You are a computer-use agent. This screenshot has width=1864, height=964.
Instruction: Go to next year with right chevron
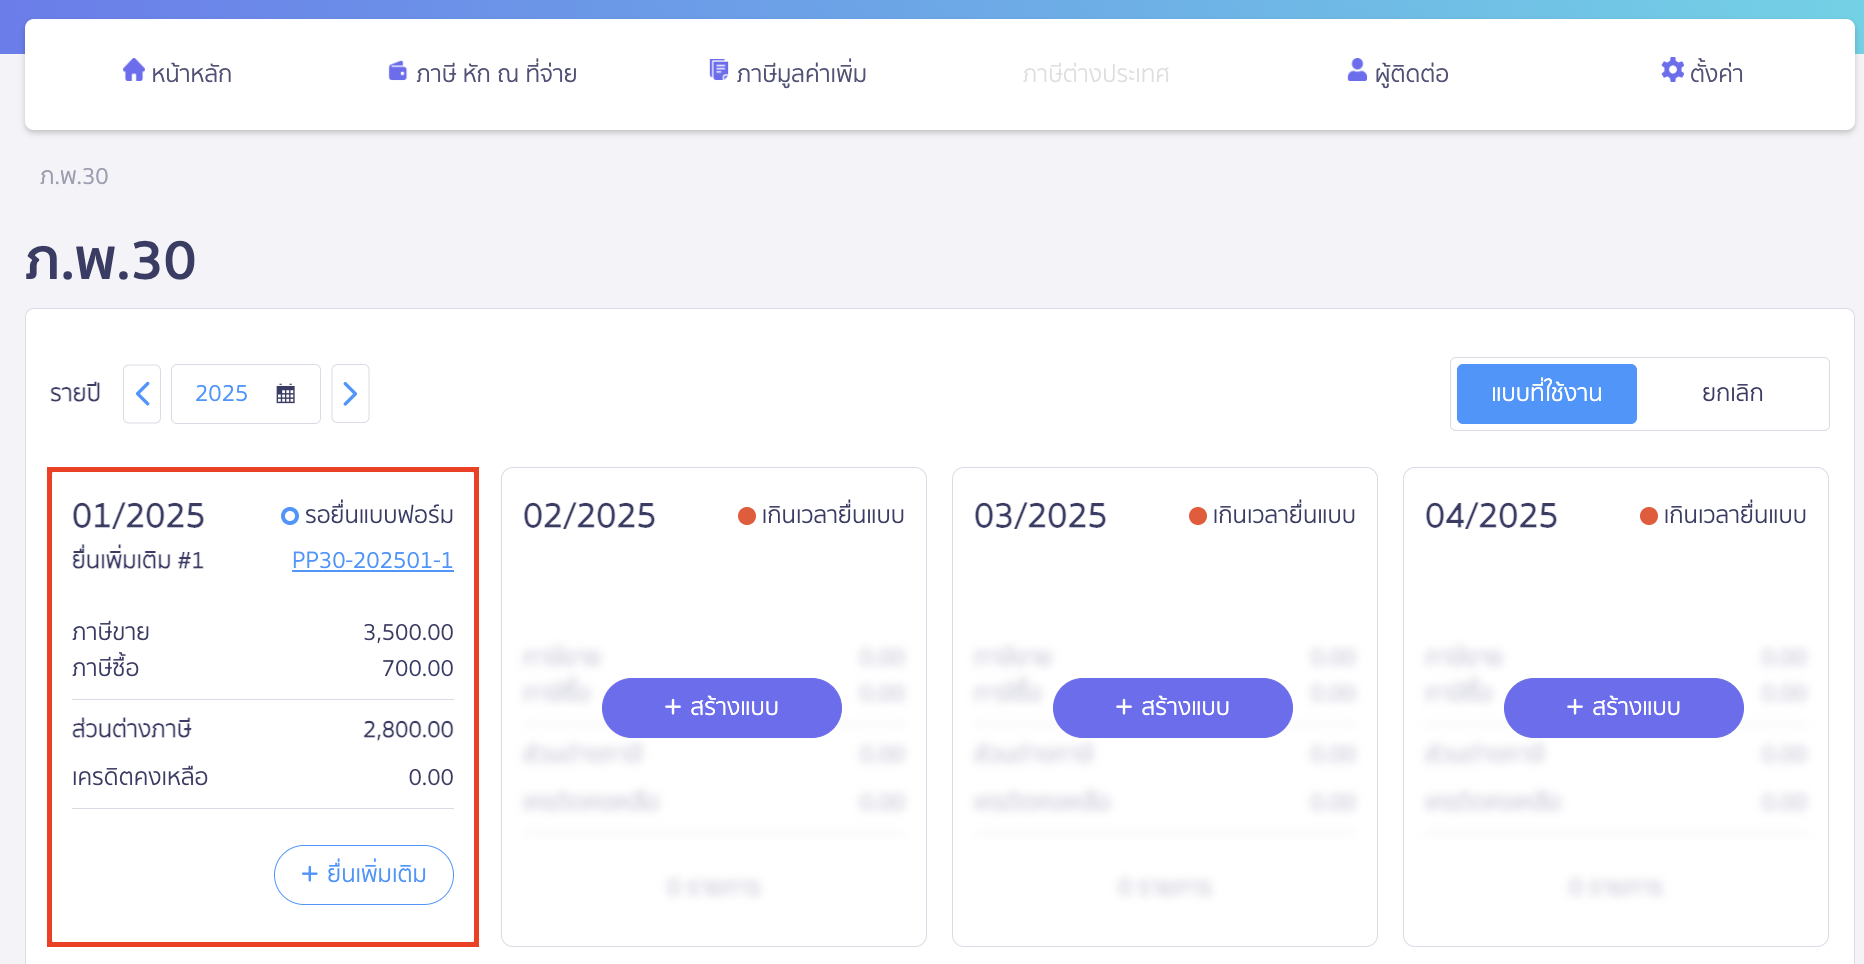point(350,394)
